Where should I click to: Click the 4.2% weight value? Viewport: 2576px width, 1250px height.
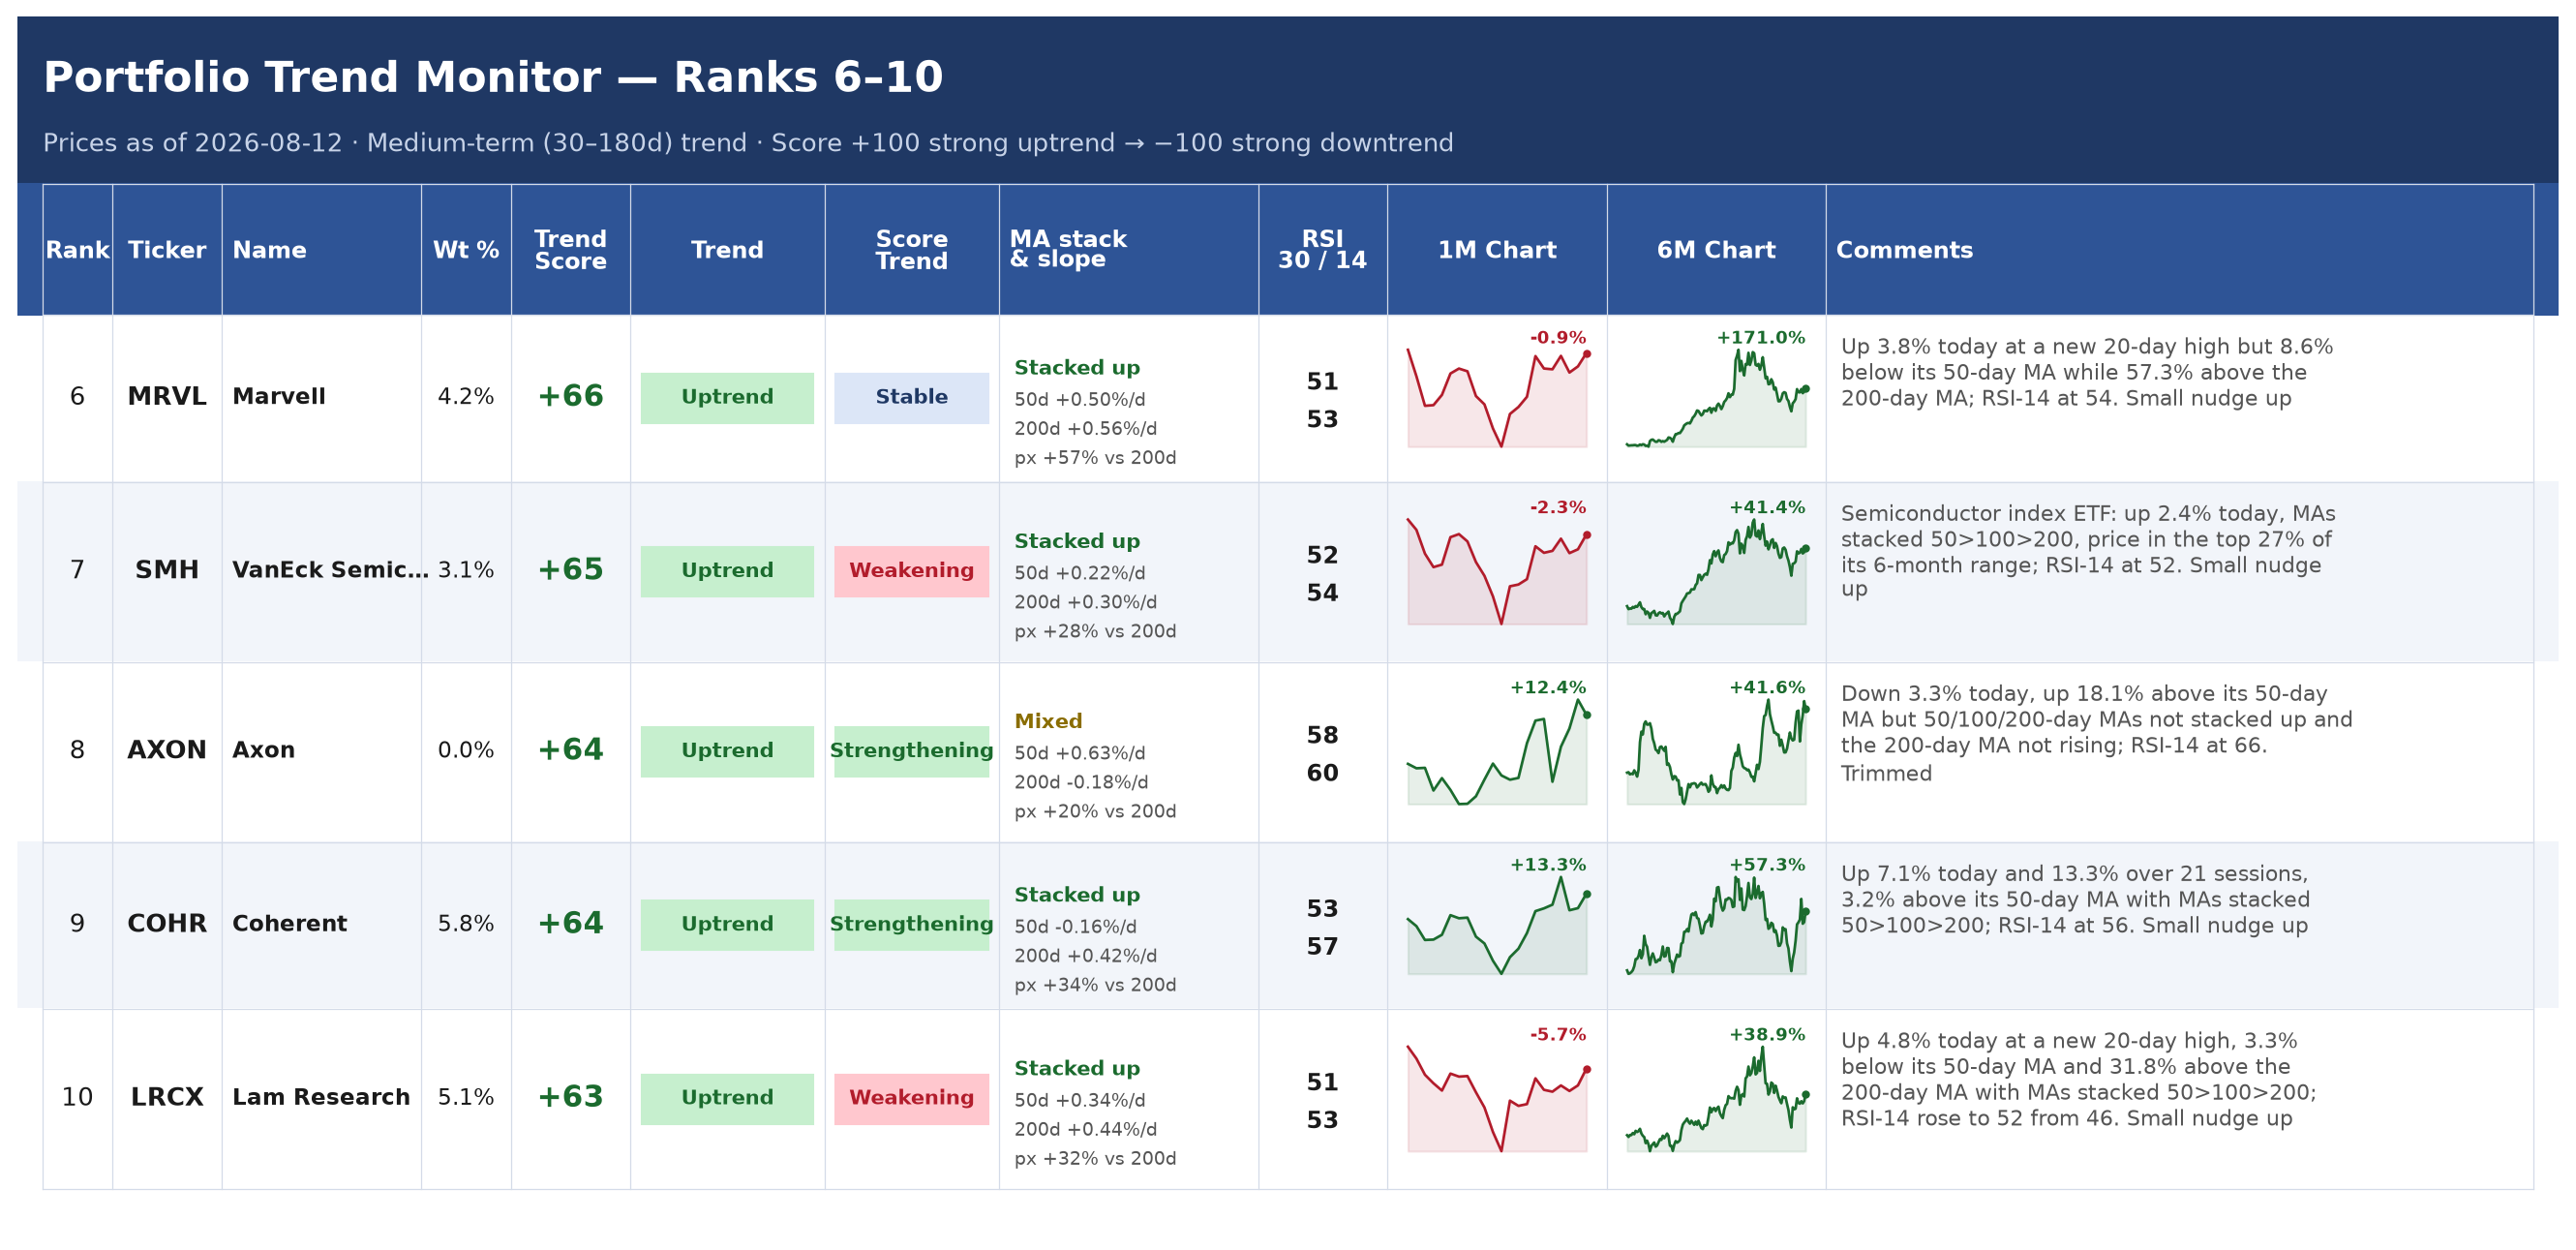tap(466, 397)
